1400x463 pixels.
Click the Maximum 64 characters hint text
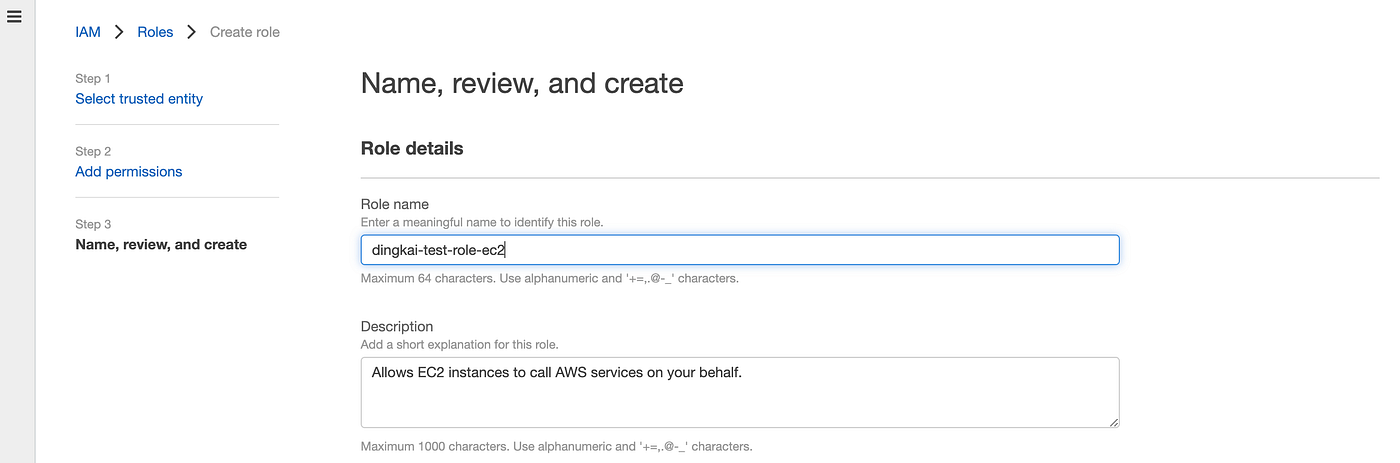tap(549, 278)
